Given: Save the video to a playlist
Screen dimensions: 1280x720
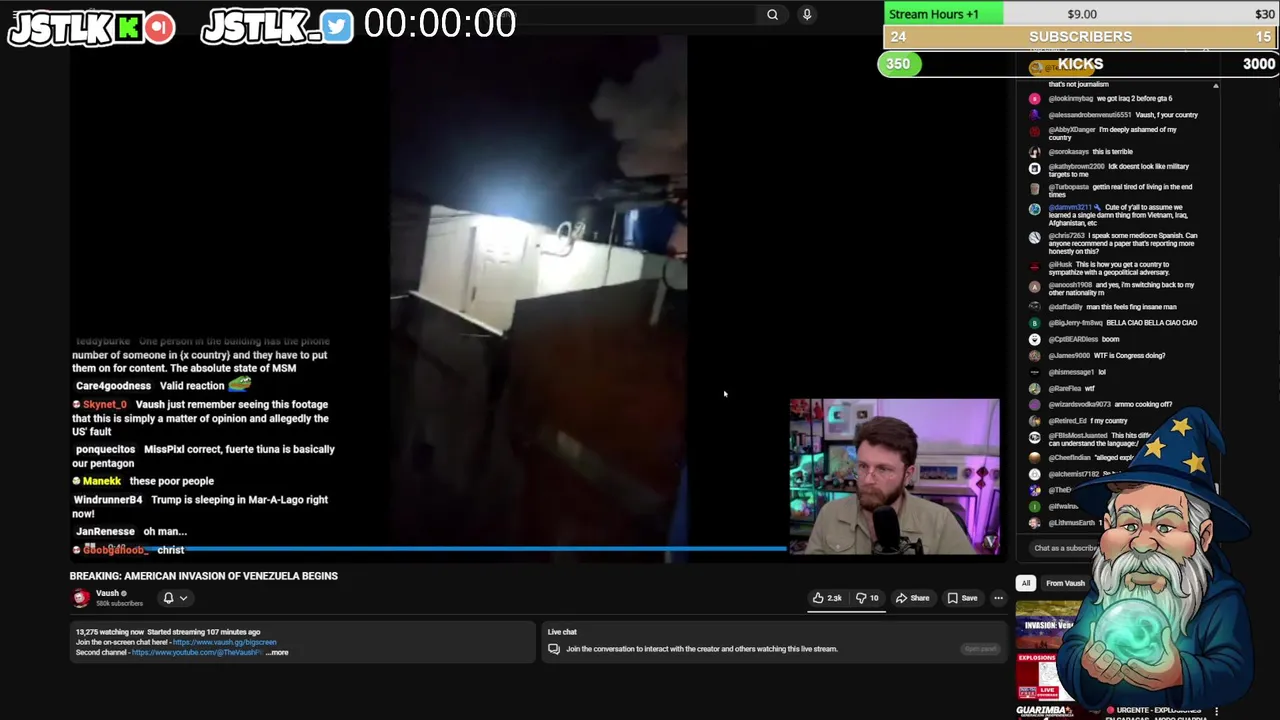Looking at the screenshot, I should 962,598.
